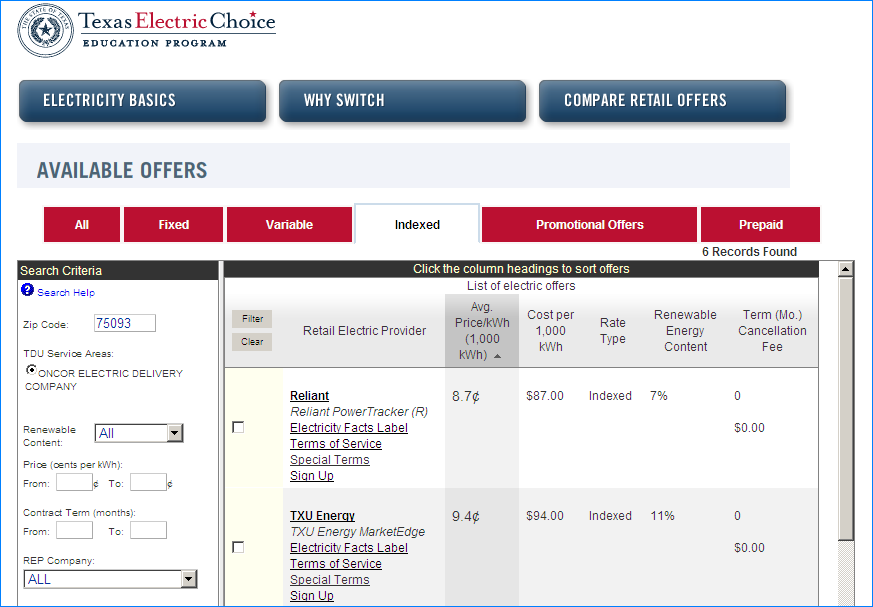Screen dimensions: 873x607
Task: Sort by Cost per 1,000 kWh column
Action: click(x=551, y=331)
